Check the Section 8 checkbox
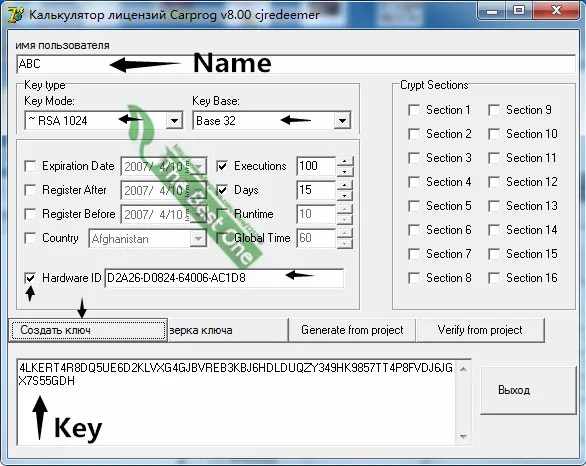Viewport: 586px width, 466px height. coord(414,278)
